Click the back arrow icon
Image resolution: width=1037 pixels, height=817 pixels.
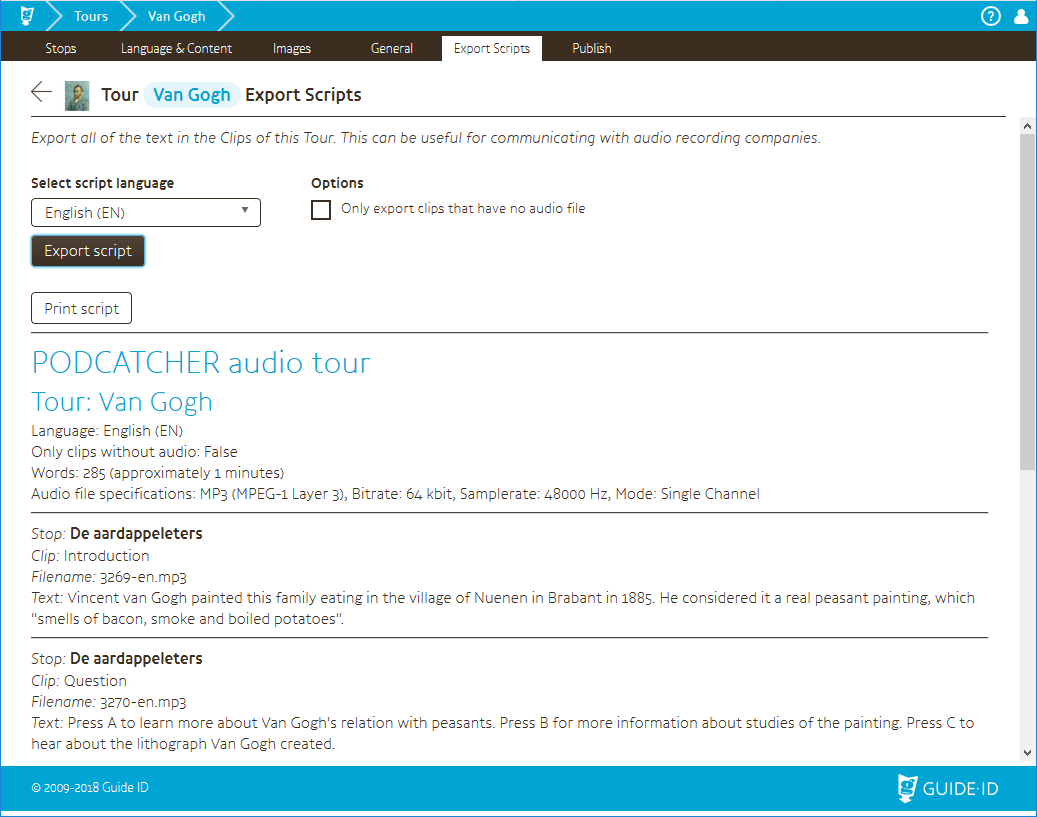pyautogui.click(x=42, y=92)
